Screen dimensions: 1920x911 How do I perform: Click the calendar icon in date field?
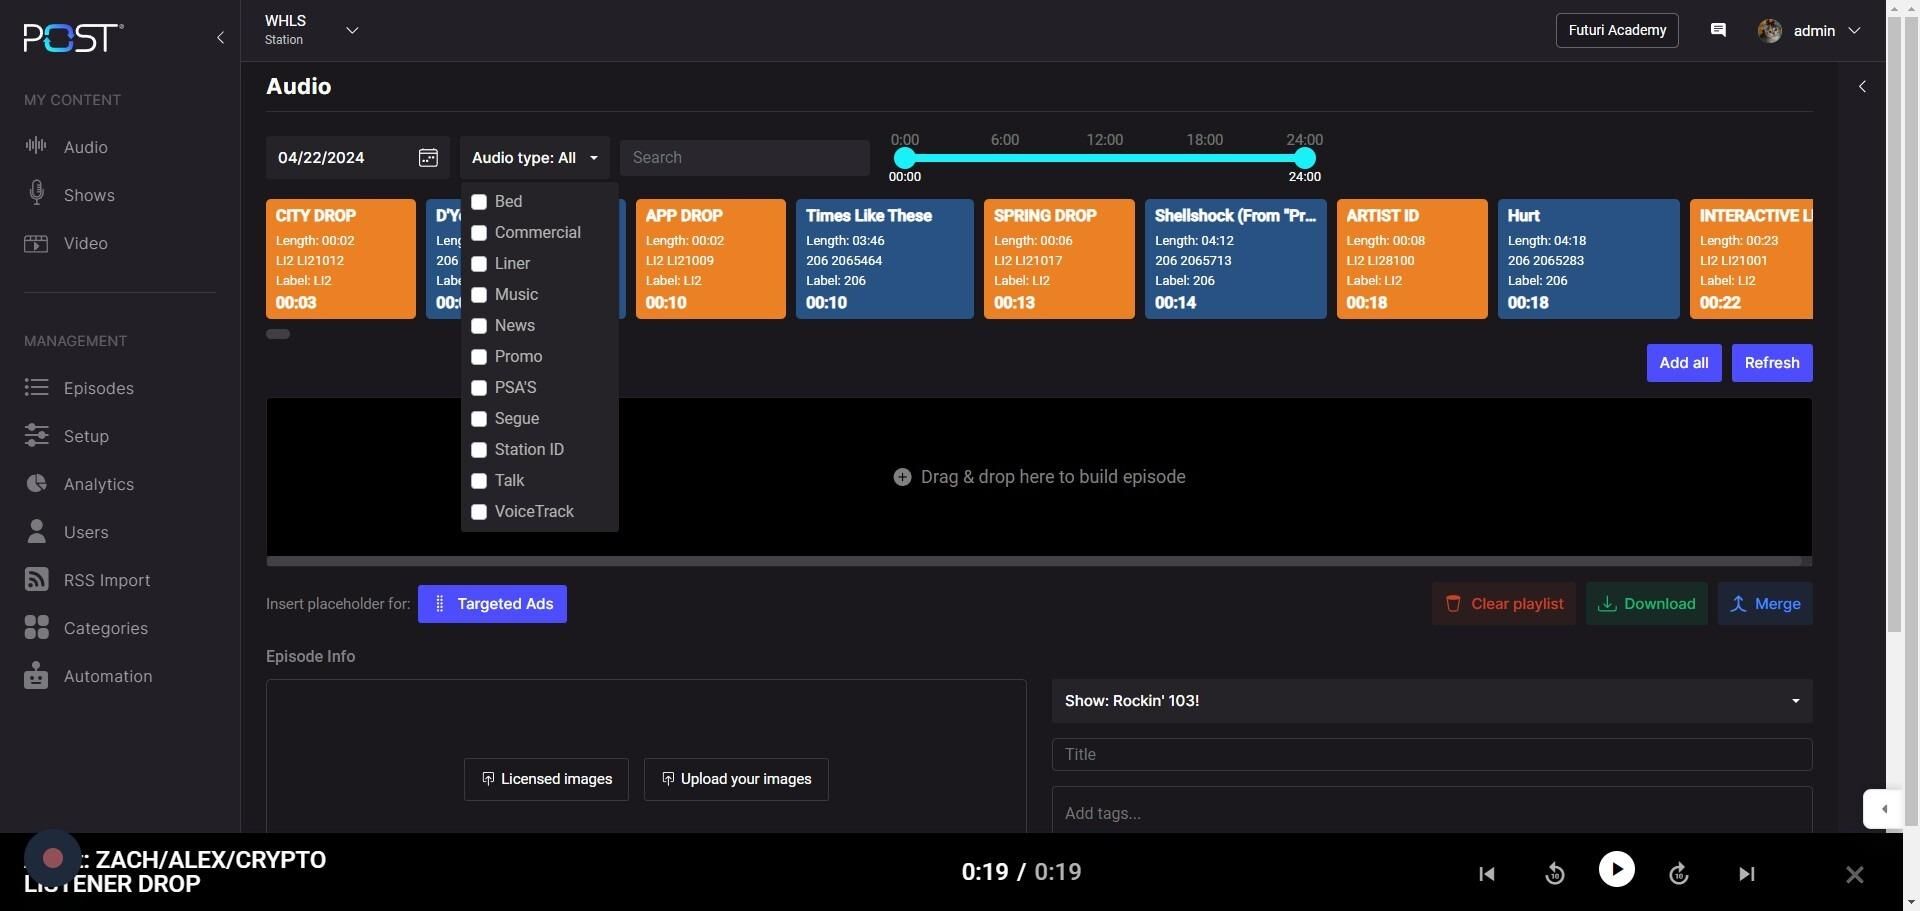click(428, 158)
